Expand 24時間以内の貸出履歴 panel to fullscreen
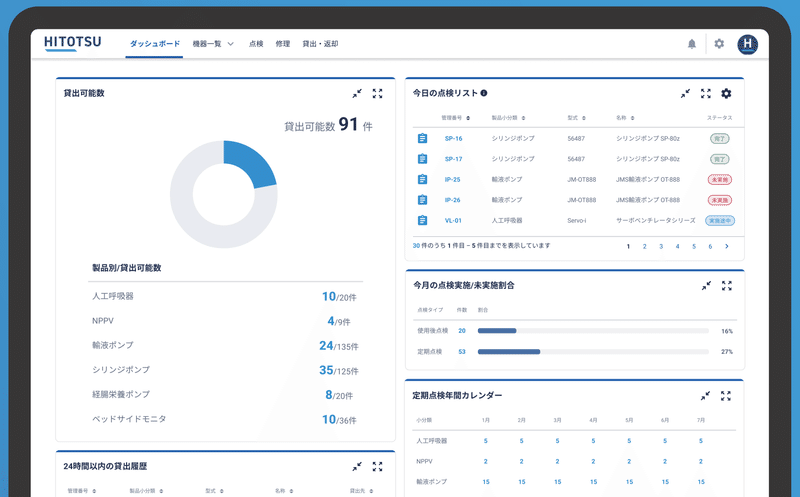This screenshot has height=497, width=800. click(378, 466)
